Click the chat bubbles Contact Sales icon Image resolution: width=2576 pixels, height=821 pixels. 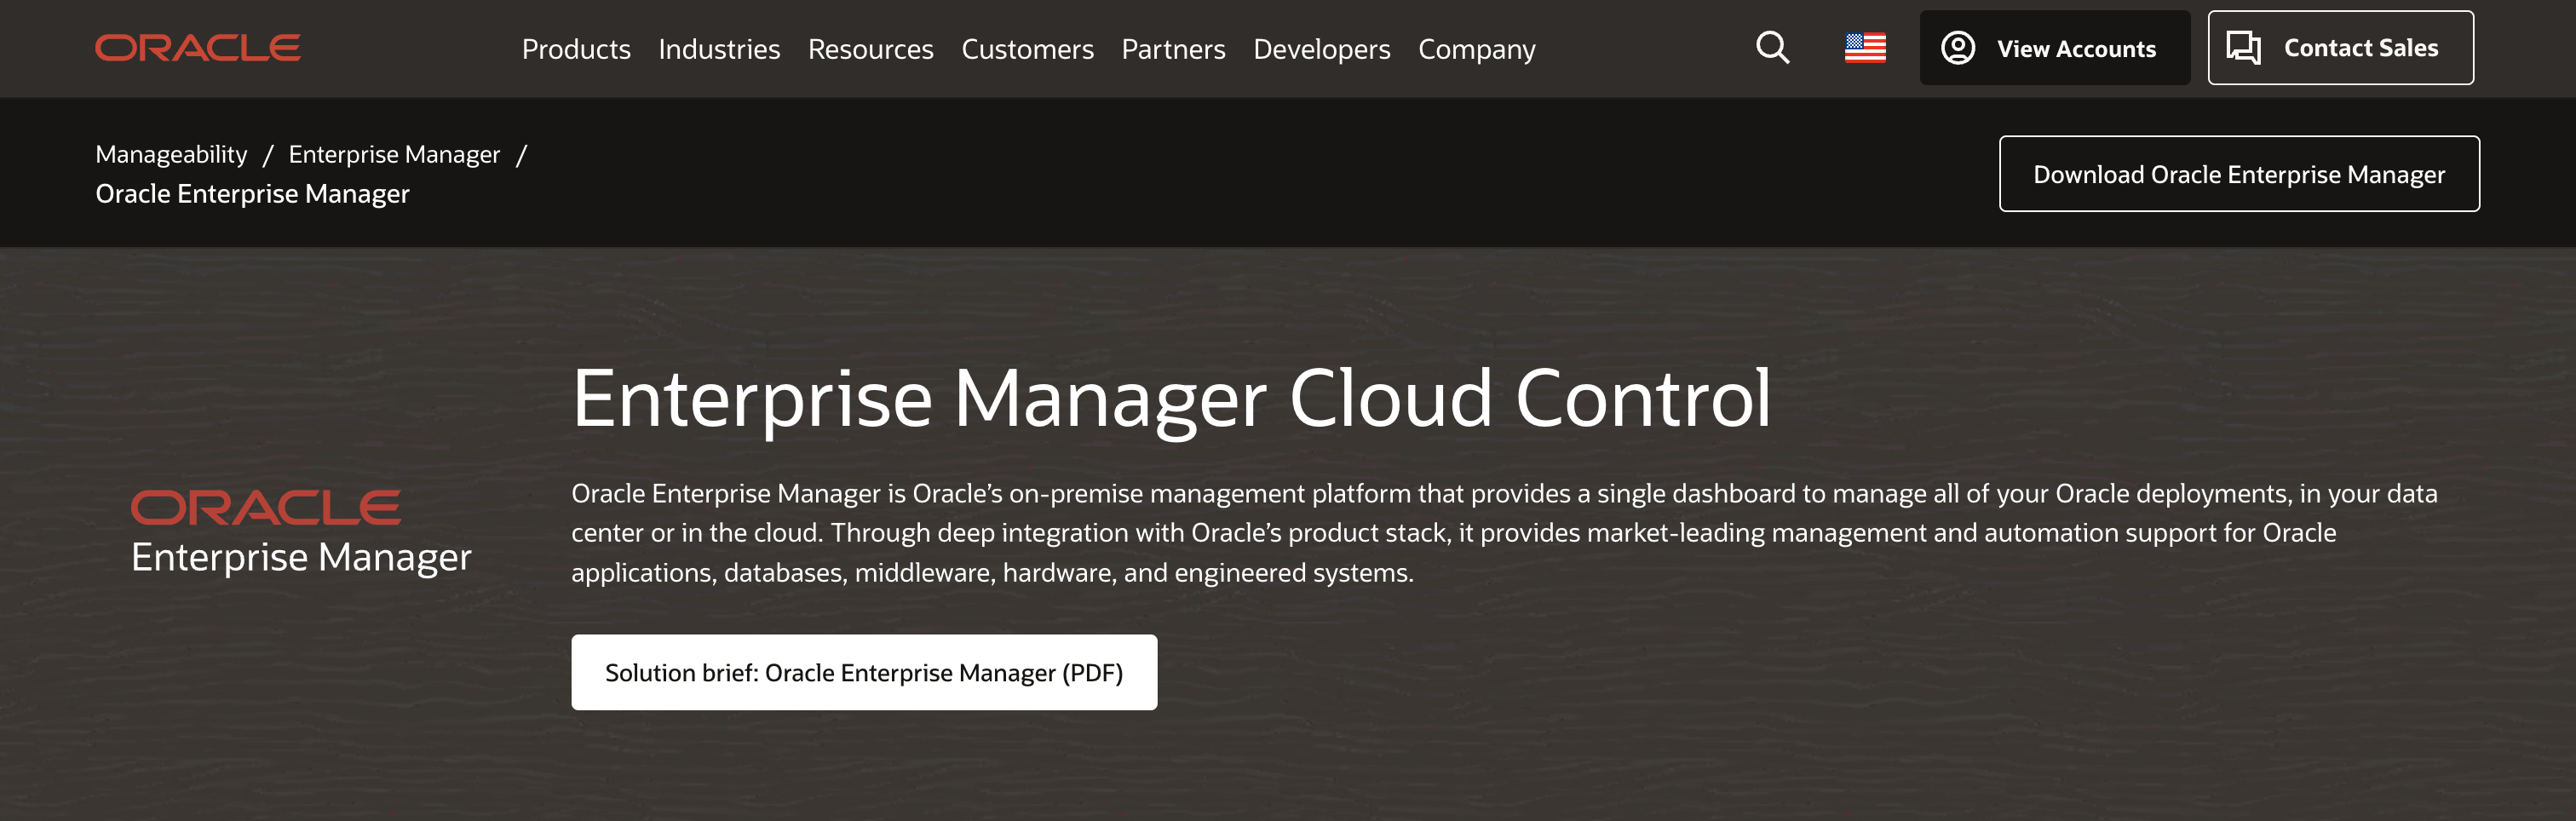tap(2243, 48)
